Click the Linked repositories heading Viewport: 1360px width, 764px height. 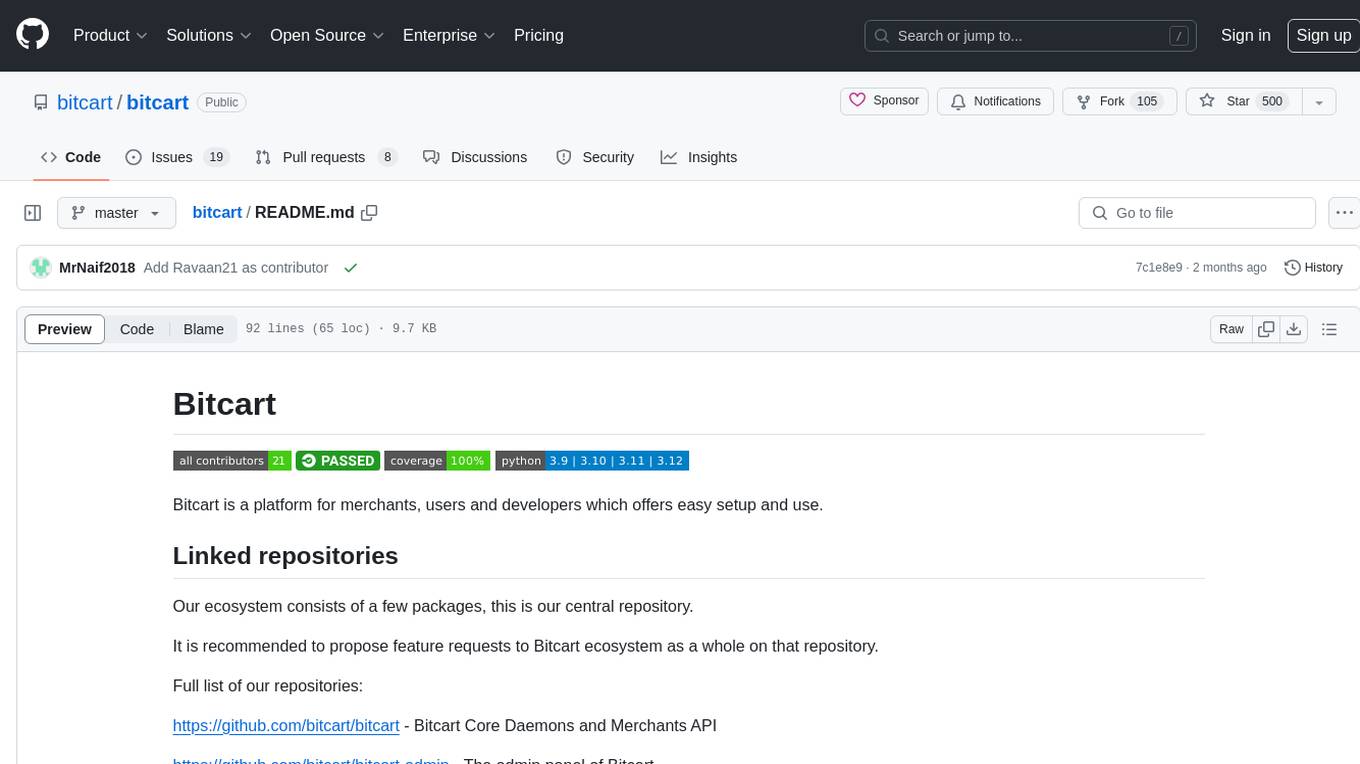pyautogui.click(x=285, y=556)
